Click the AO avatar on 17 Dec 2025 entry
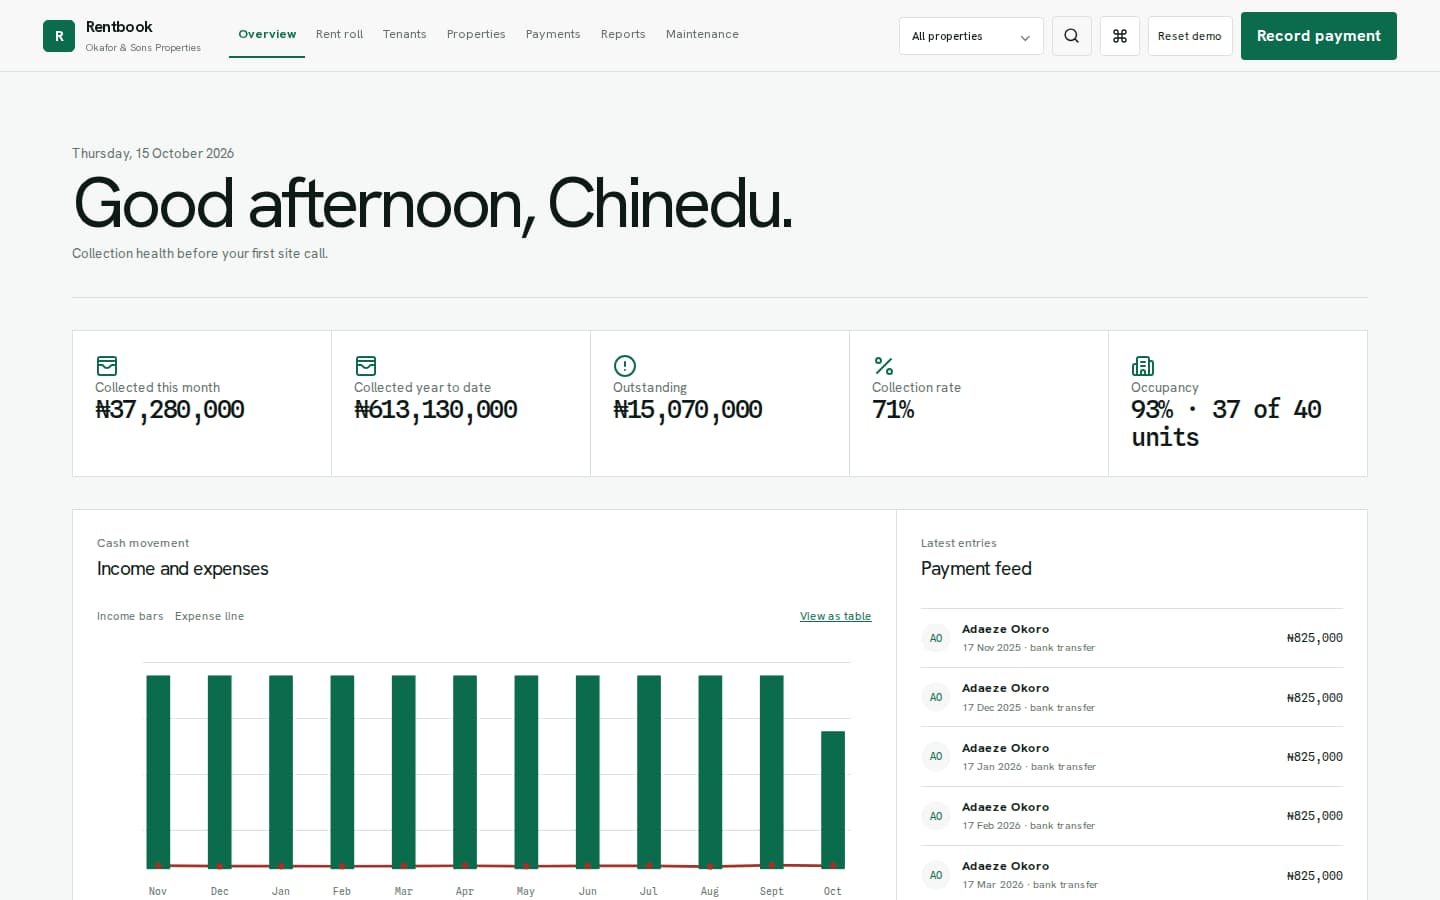1440x900 pixels. coord(936,697)
